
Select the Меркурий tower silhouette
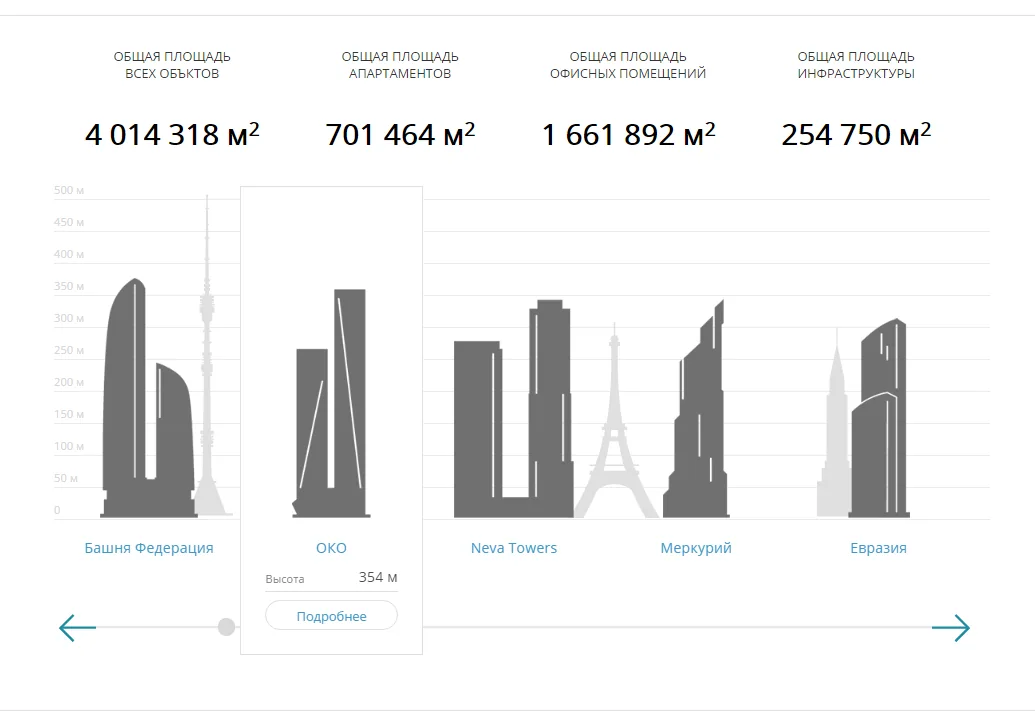[696, 408]
